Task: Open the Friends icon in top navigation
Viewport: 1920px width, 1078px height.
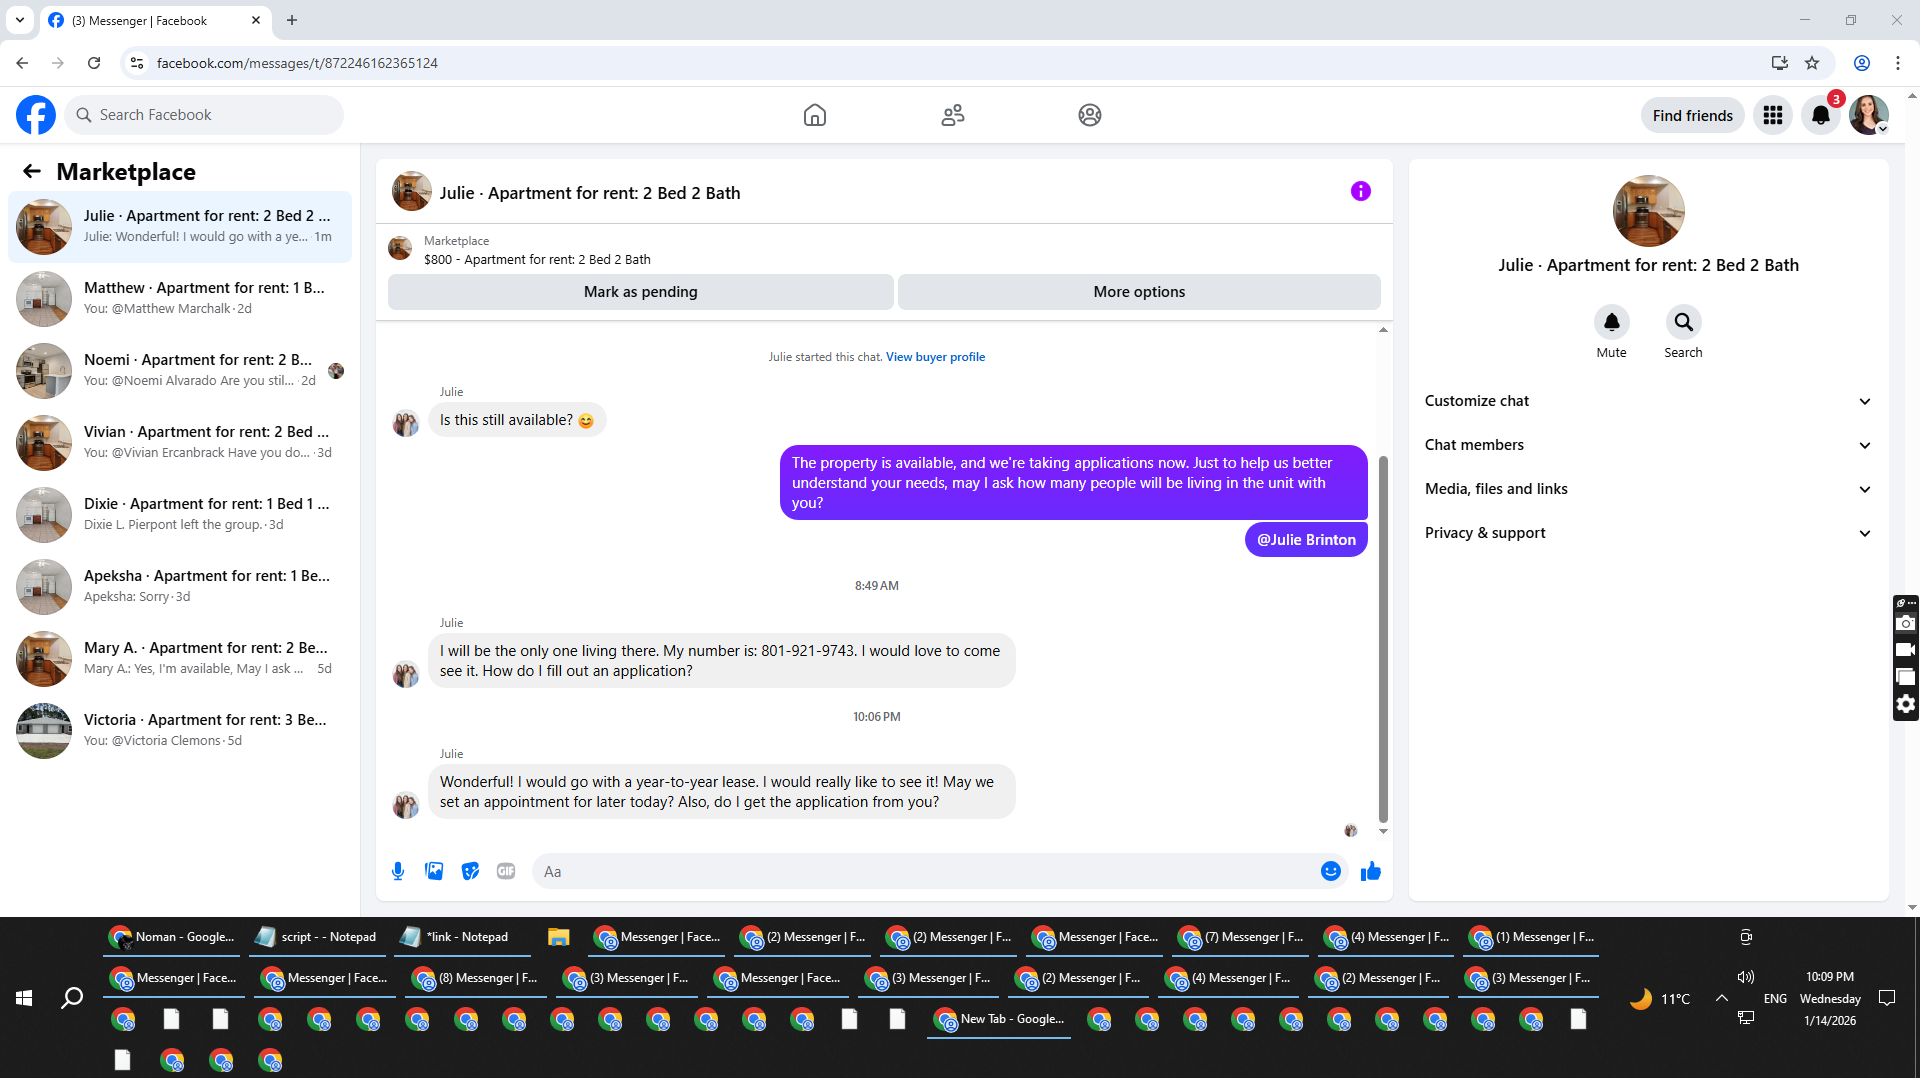Action: pos(953,115)
